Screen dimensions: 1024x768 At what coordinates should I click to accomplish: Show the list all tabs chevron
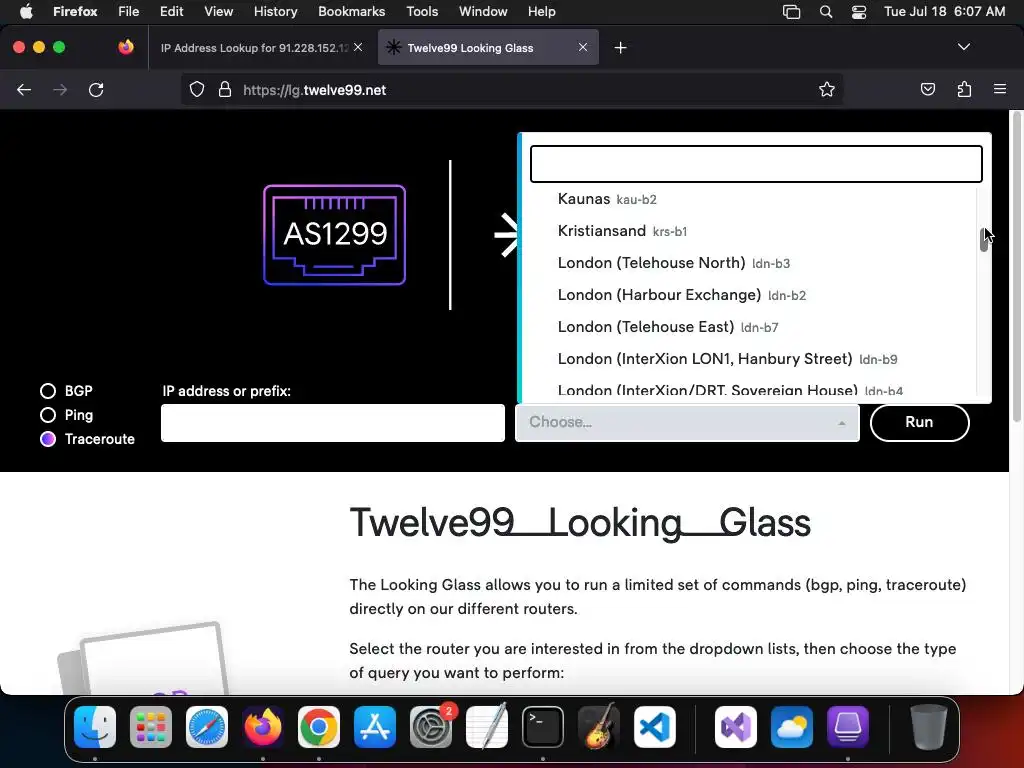(x=964, y=47)
